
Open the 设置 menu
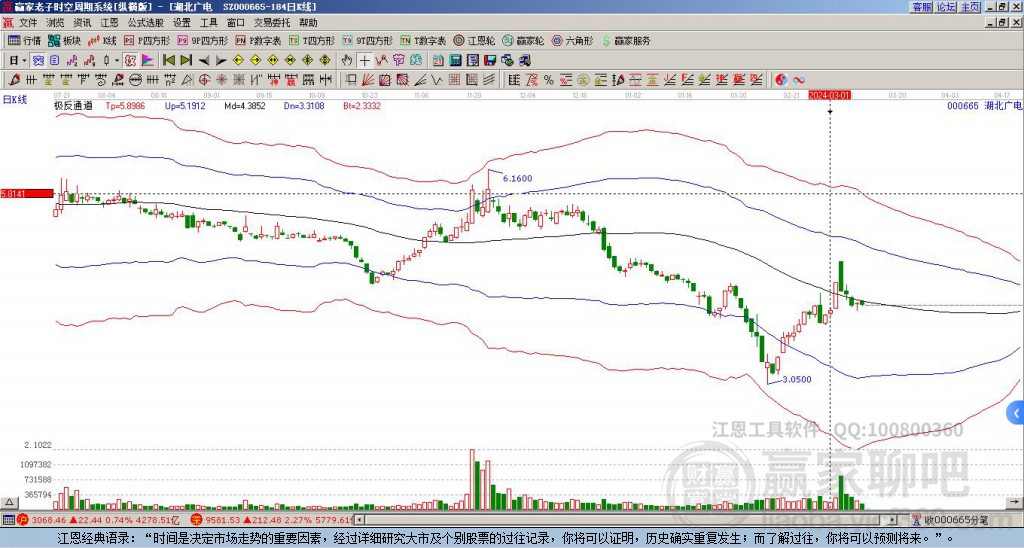click(182, 23)
